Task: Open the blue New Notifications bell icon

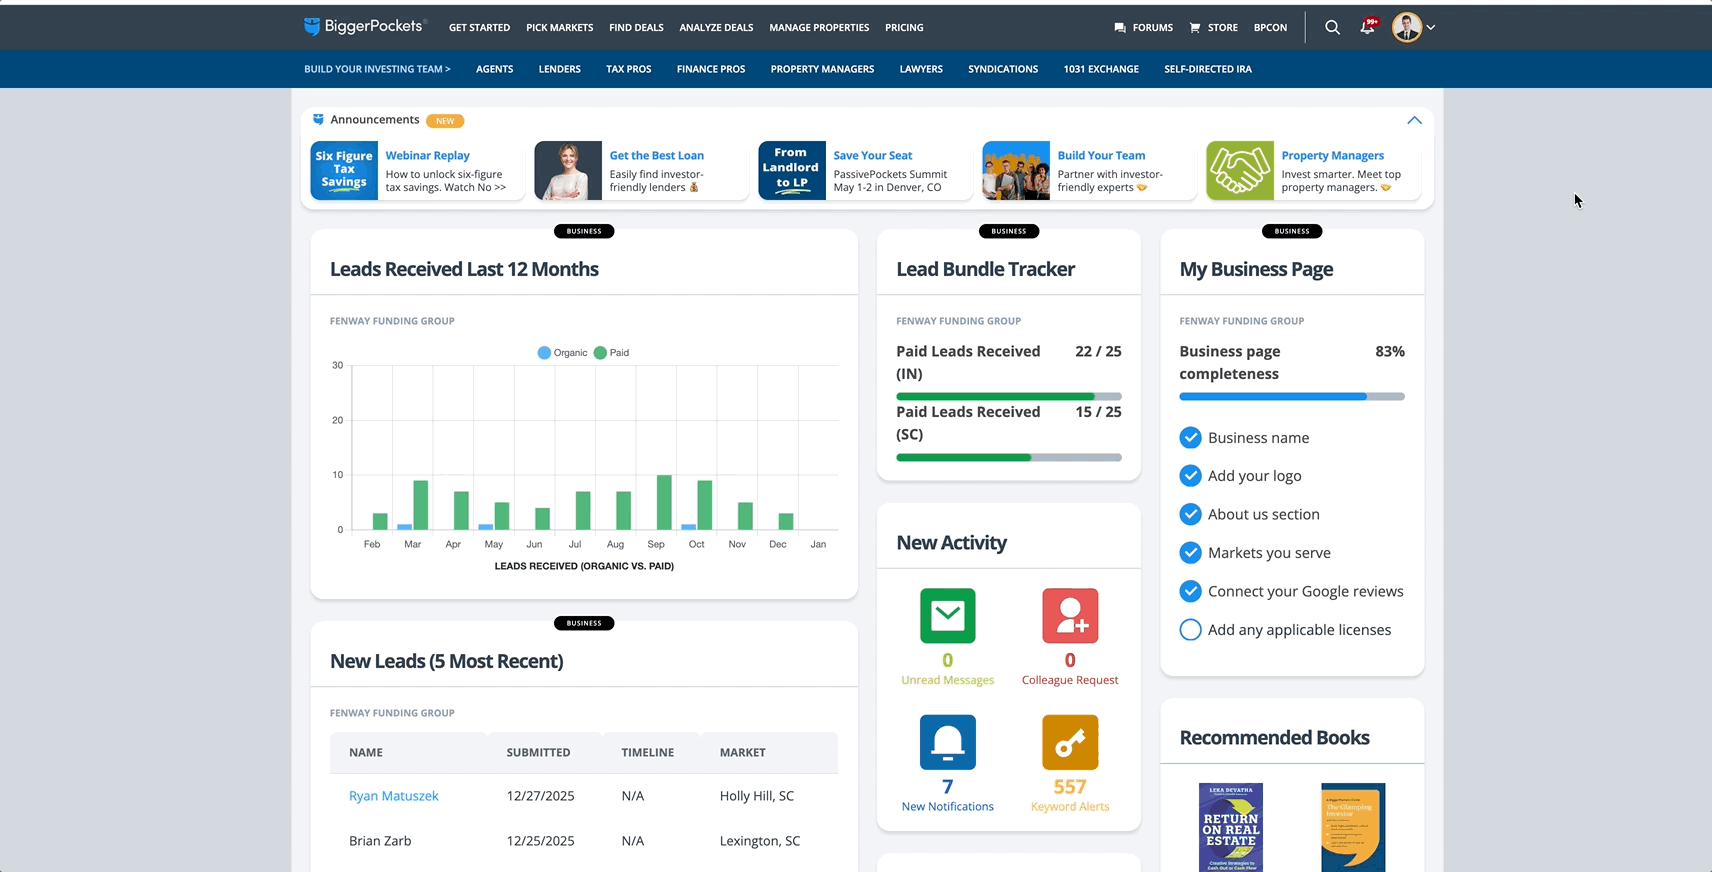Action: (947, 742)
